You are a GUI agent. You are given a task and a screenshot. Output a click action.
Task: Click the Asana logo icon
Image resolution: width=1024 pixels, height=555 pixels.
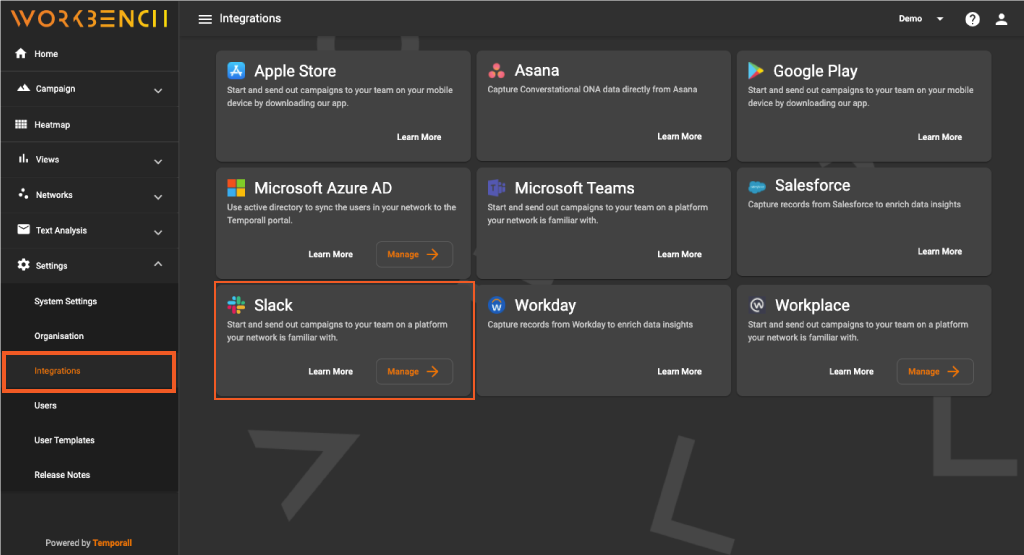(x=496, y=71)
